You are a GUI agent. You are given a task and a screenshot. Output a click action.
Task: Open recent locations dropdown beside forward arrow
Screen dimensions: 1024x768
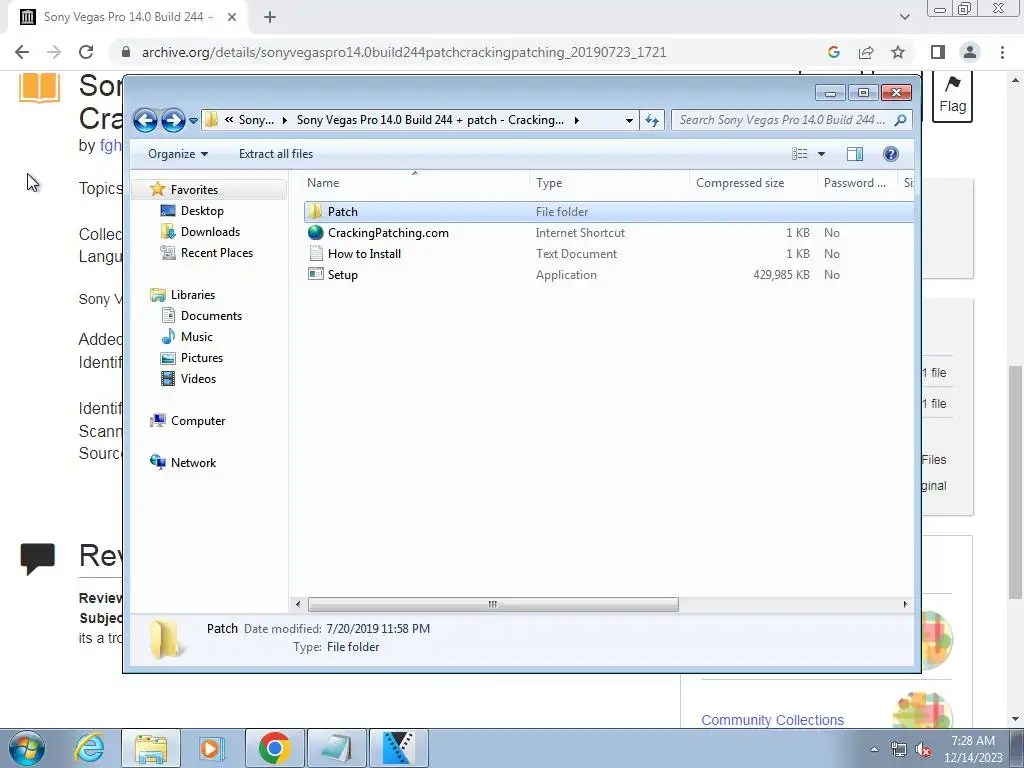coord(193,121)
